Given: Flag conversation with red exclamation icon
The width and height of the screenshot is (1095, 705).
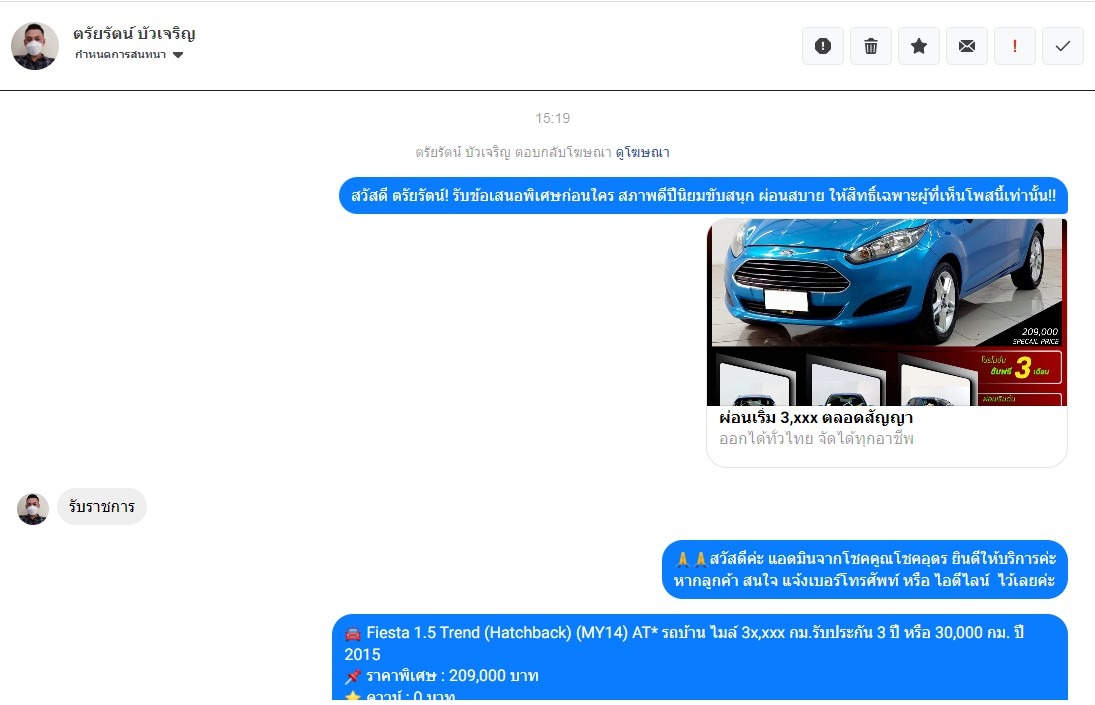Looking at the screenshot, I should (1015, 46).
